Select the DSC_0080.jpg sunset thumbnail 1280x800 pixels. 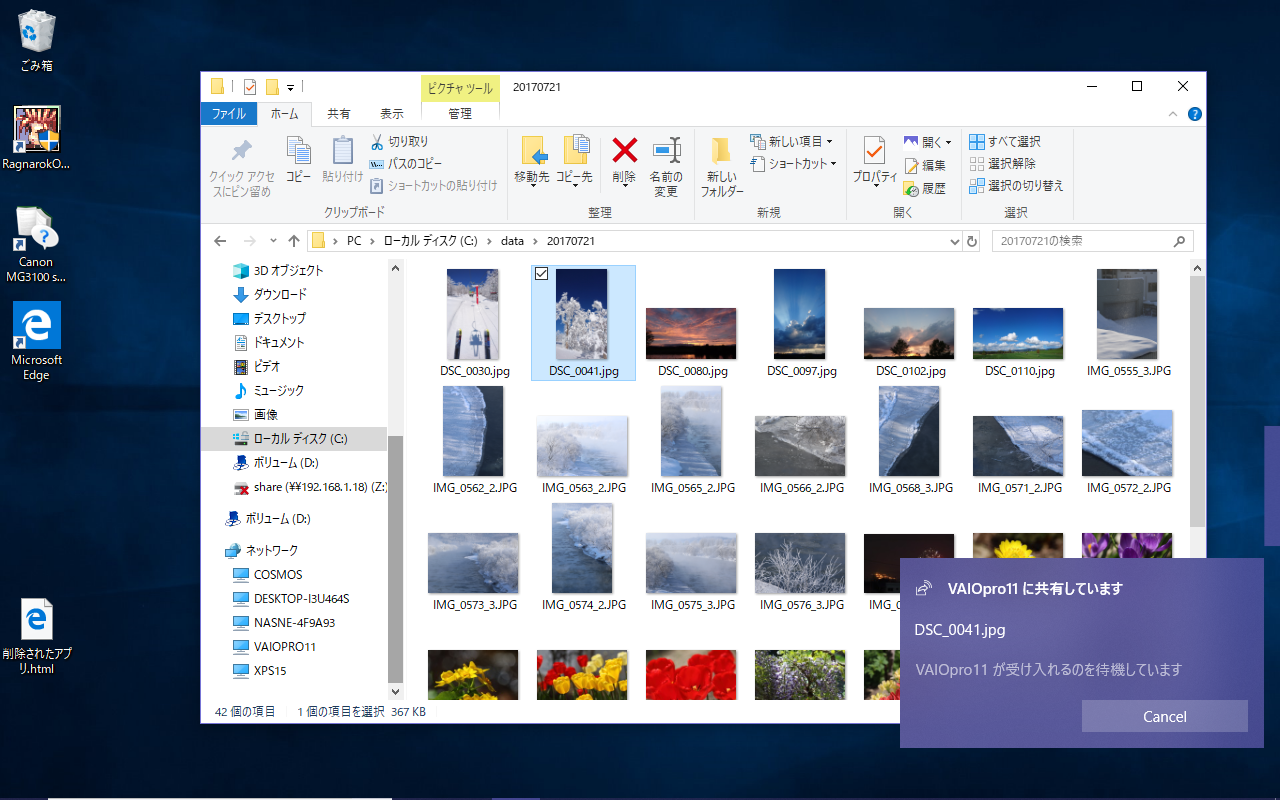pos(692,343)
